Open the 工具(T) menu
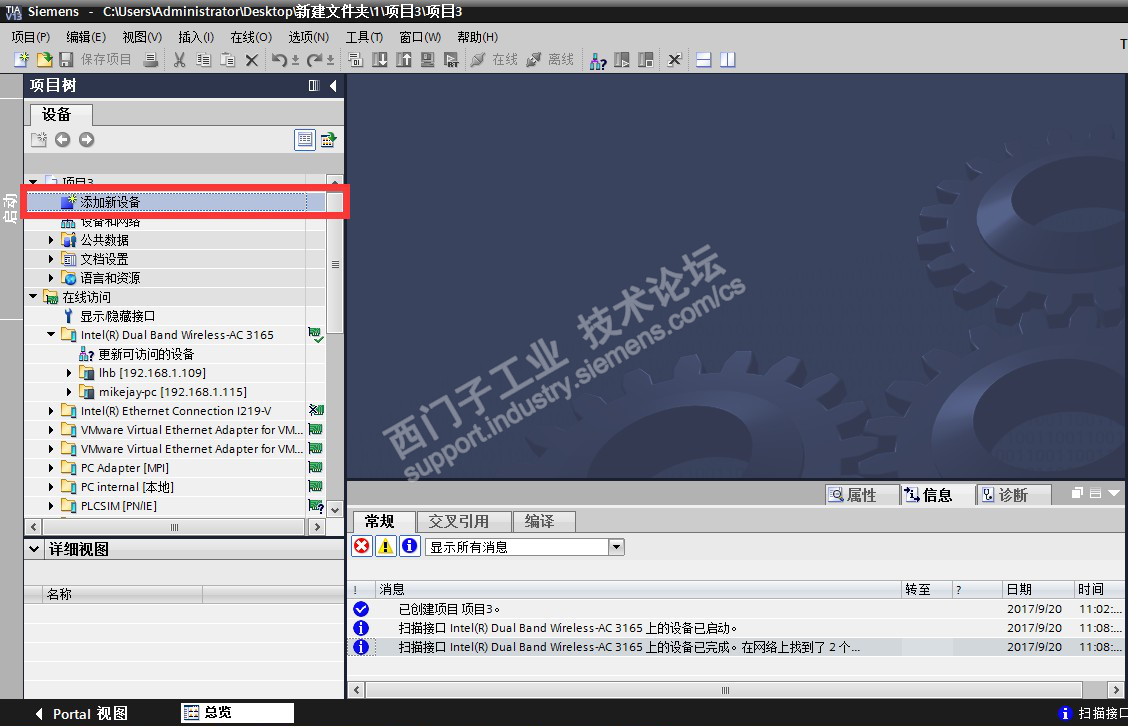1129x727 pixels. (x=364, y=37)
